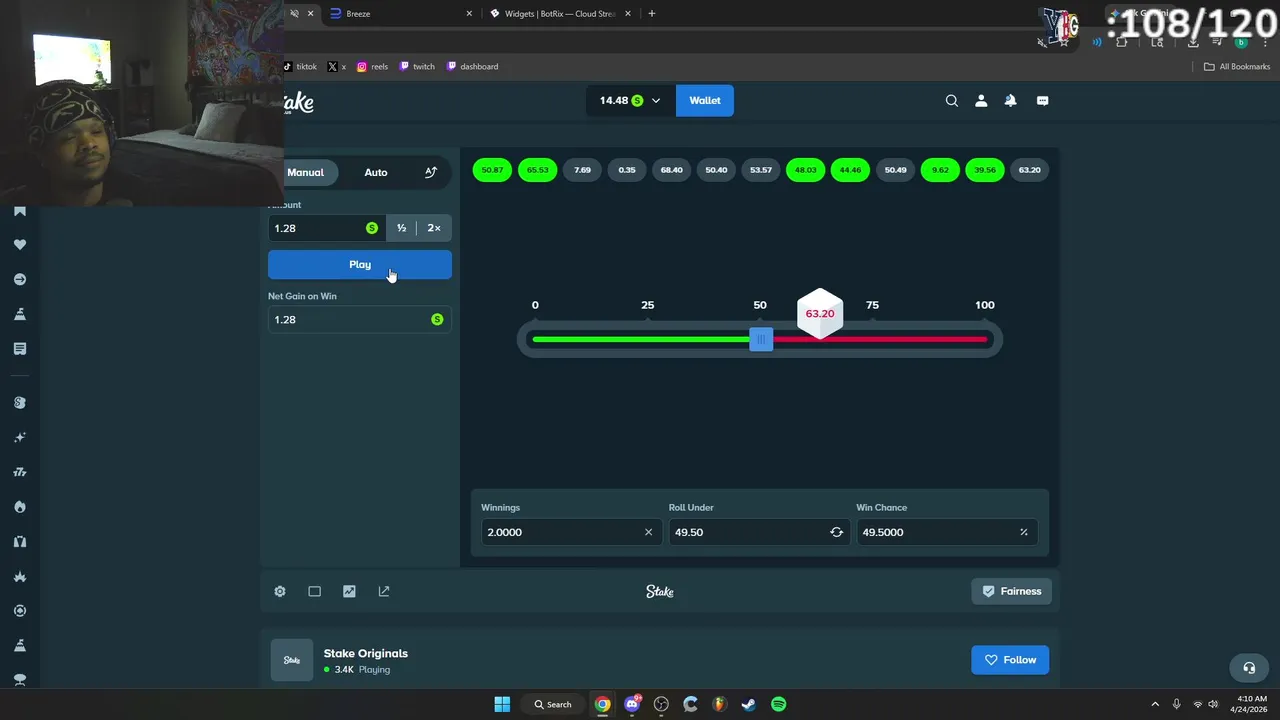Viewport: 1280px width, 720px height.
Task: Double the bet amount with 2×
Action: point(434,228)
